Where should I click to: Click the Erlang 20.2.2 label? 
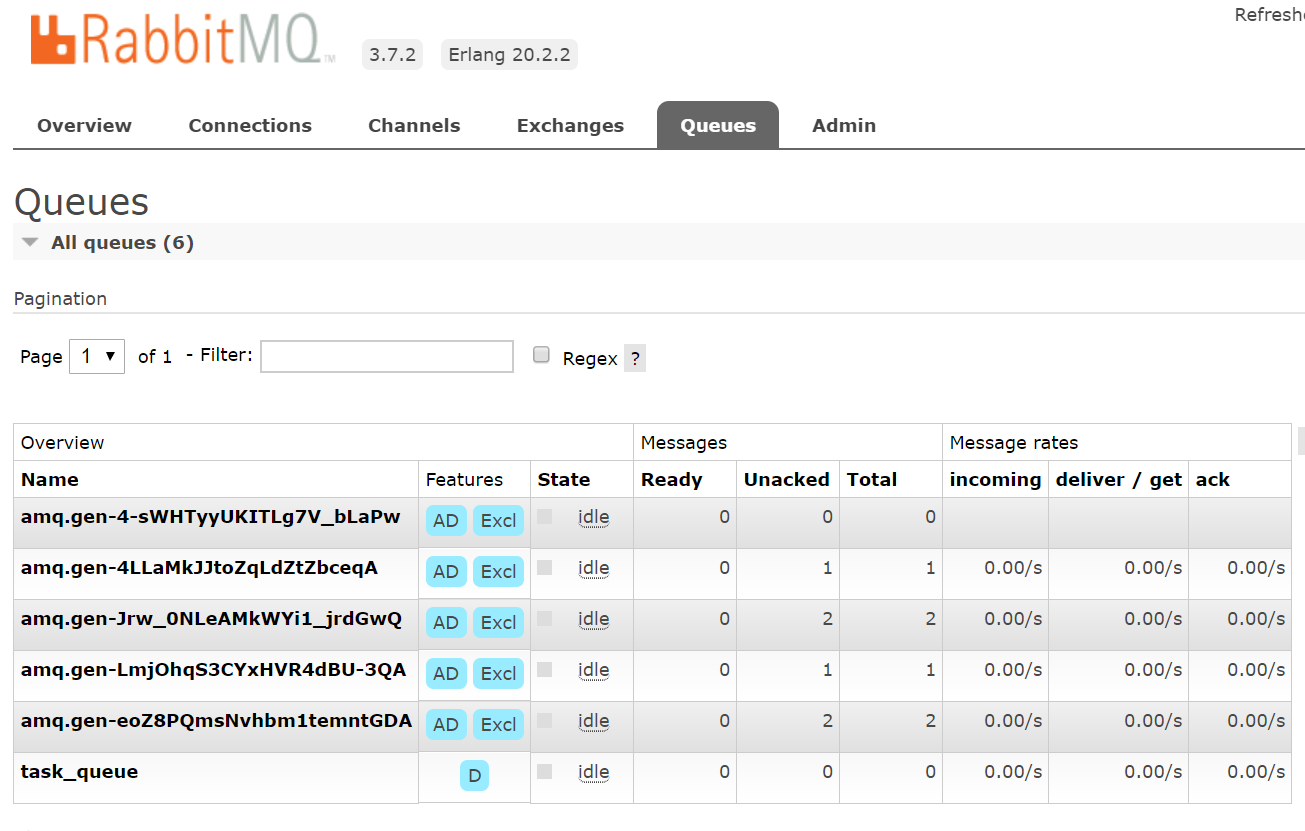click(x=509, y=54)
